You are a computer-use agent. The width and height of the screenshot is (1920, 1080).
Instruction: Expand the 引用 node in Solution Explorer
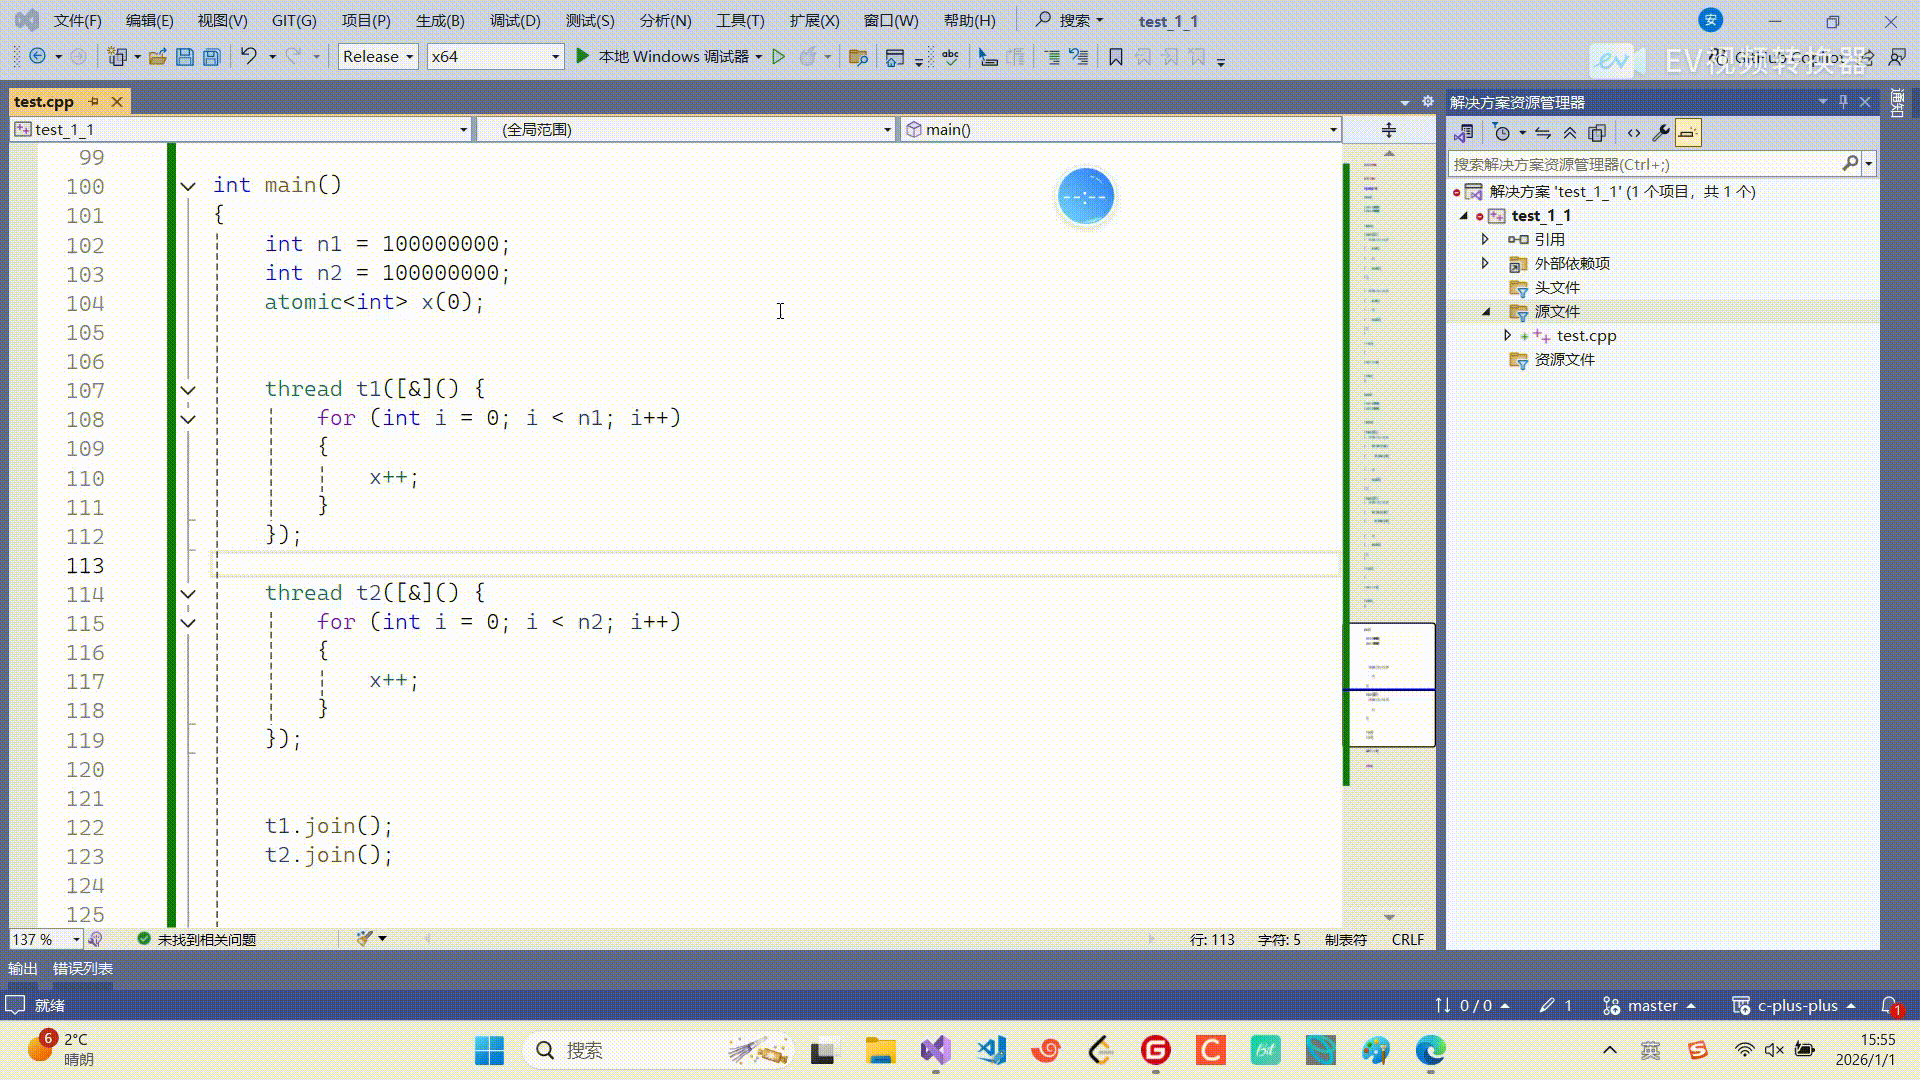(1485, 239)
